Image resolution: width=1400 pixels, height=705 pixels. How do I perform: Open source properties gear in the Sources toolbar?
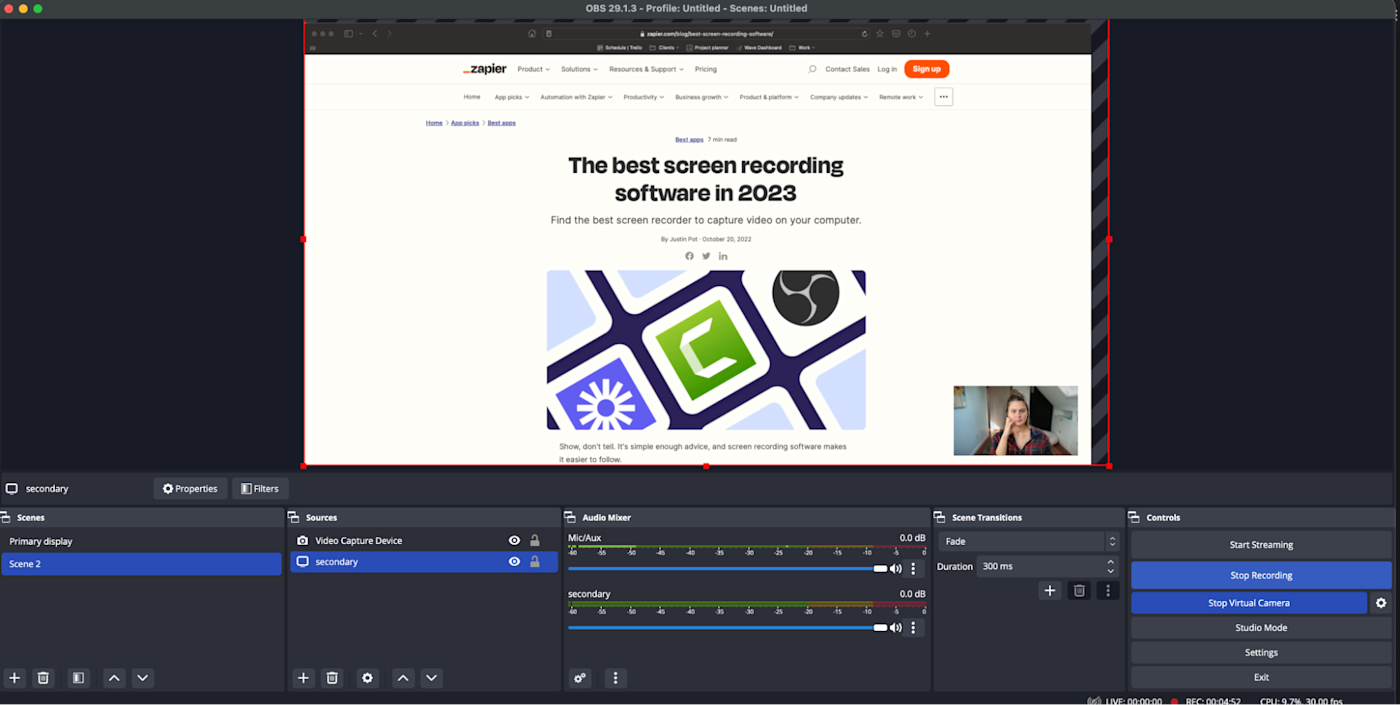367,678
